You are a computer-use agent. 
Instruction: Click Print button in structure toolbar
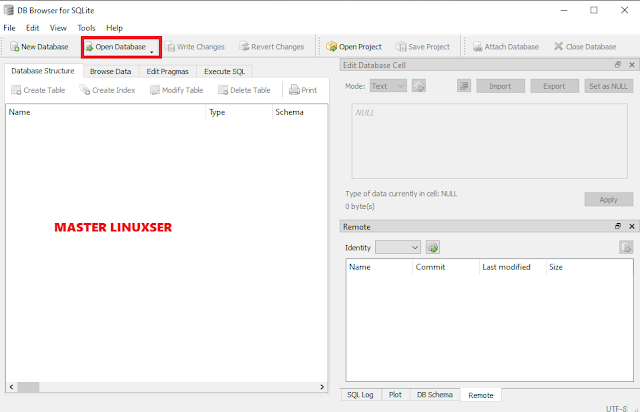click(x=303, y=90)
